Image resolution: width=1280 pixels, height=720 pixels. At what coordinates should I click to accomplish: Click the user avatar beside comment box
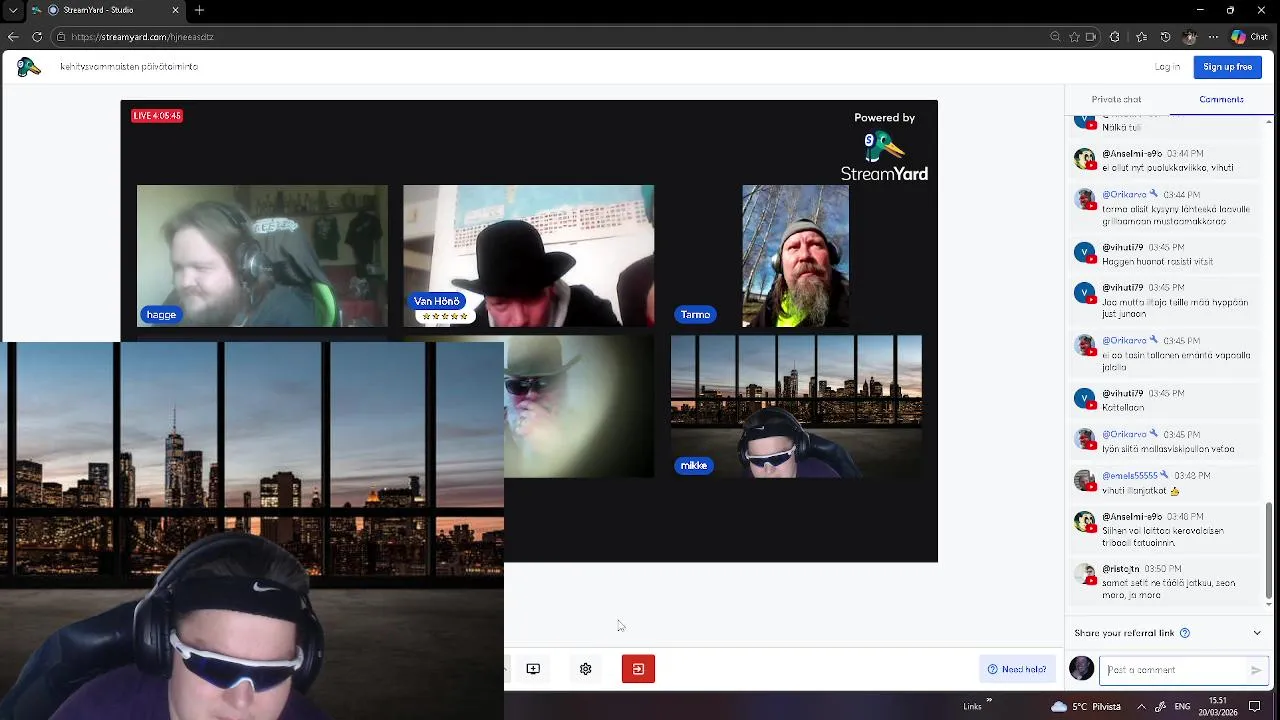click(1081, 669)
